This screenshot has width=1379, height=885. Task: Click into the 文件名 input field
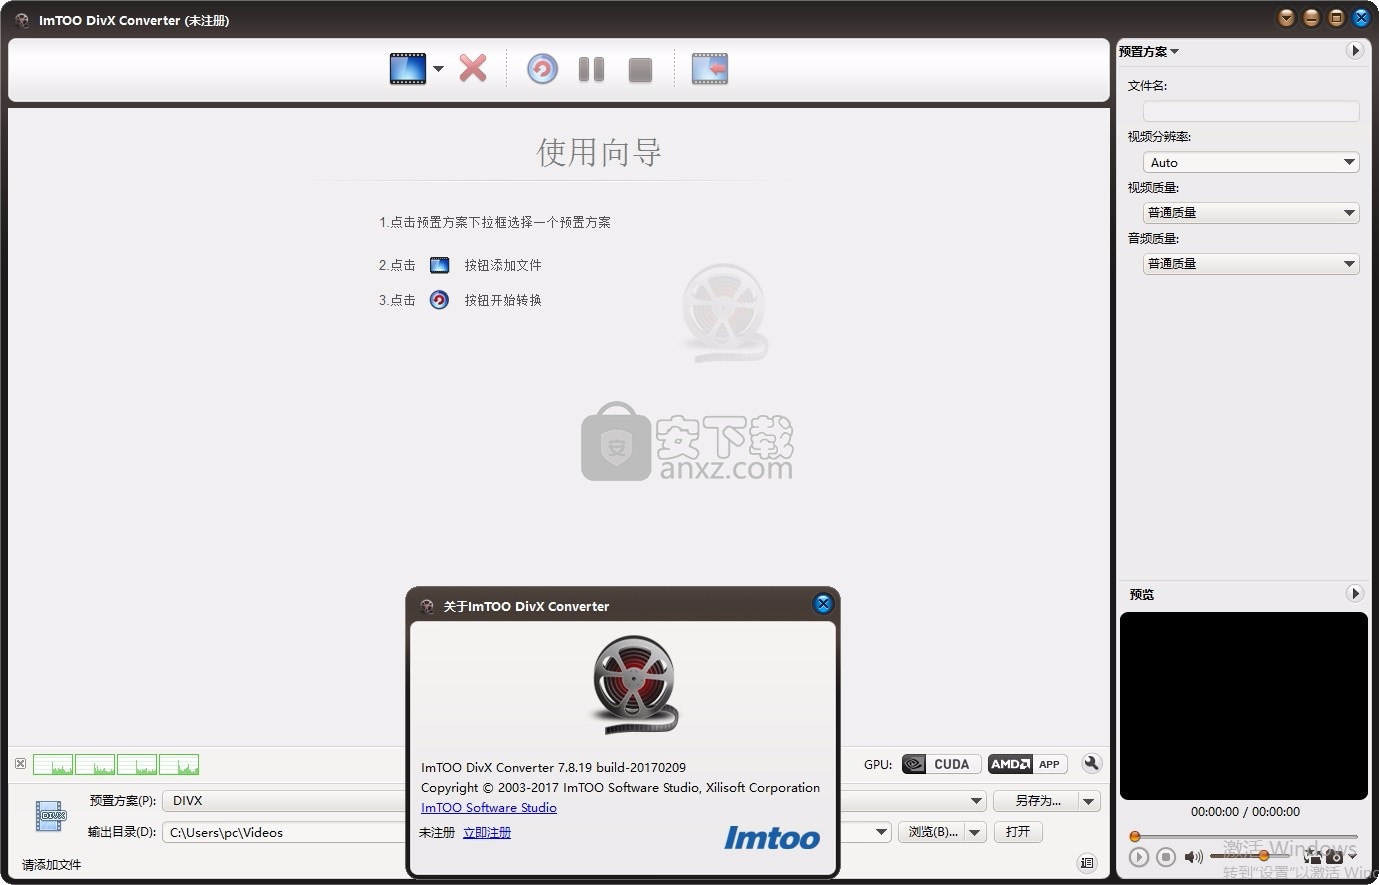(x=1251, y=111)
